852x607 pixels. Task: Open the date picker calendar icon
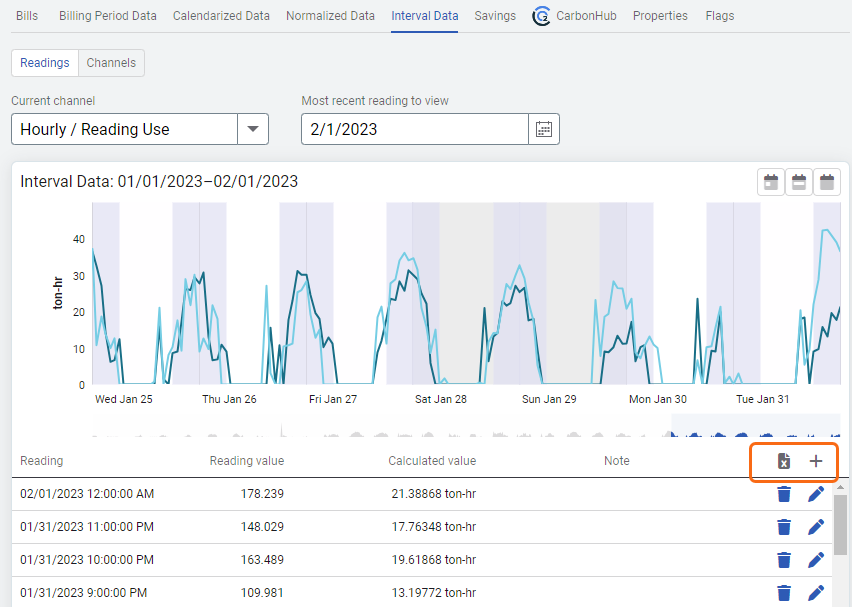(544, 129)
